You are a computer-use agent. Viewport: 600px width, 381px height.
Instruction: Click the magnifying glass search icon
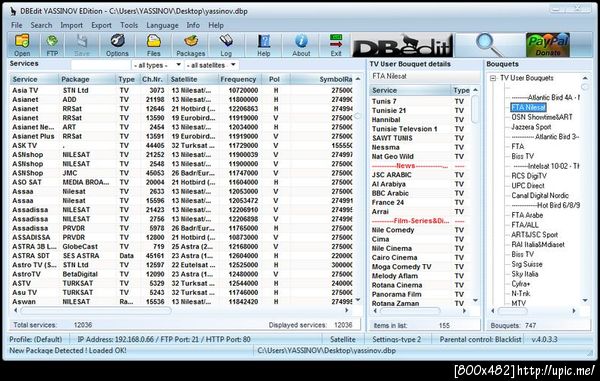(x=490, y=45)
